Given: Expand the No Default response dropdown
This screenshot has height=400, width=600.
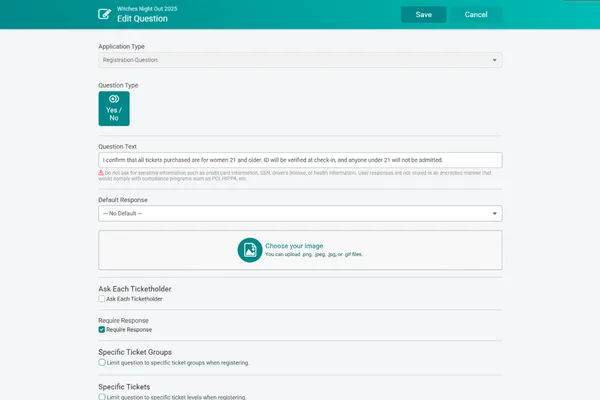Looking at the screenshot, I should pyautogui.click(x=299, y=213).
